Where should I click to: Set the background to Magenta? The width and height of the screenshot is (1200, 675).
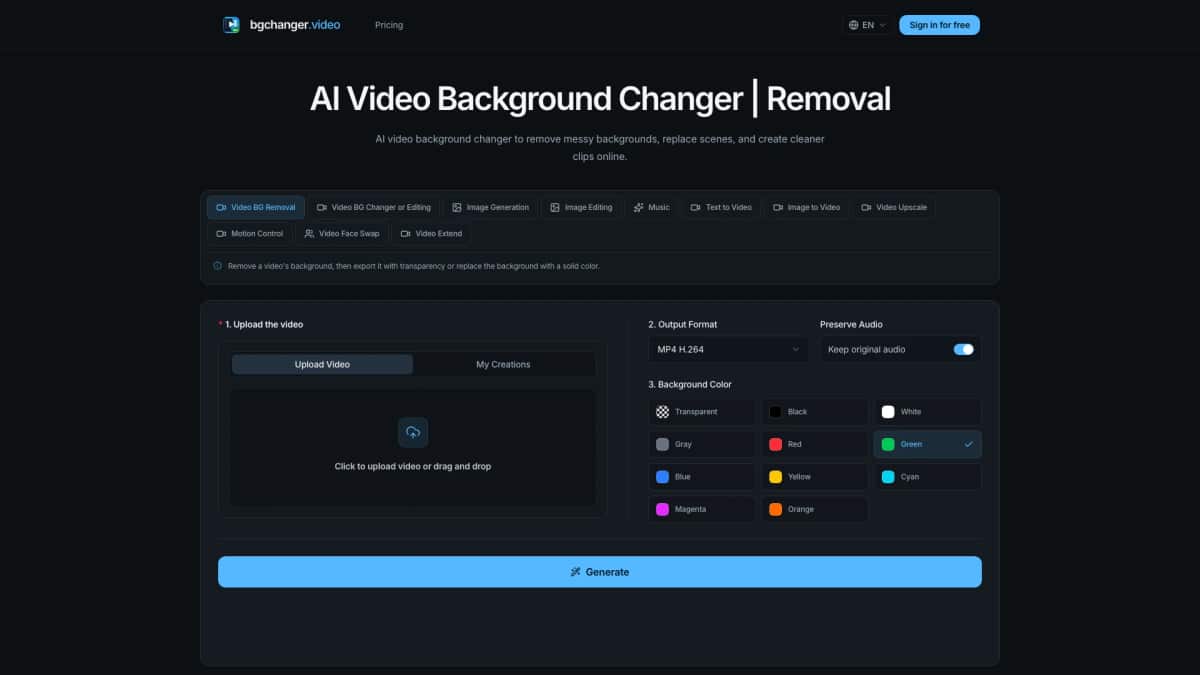click(x=702, y=509)
